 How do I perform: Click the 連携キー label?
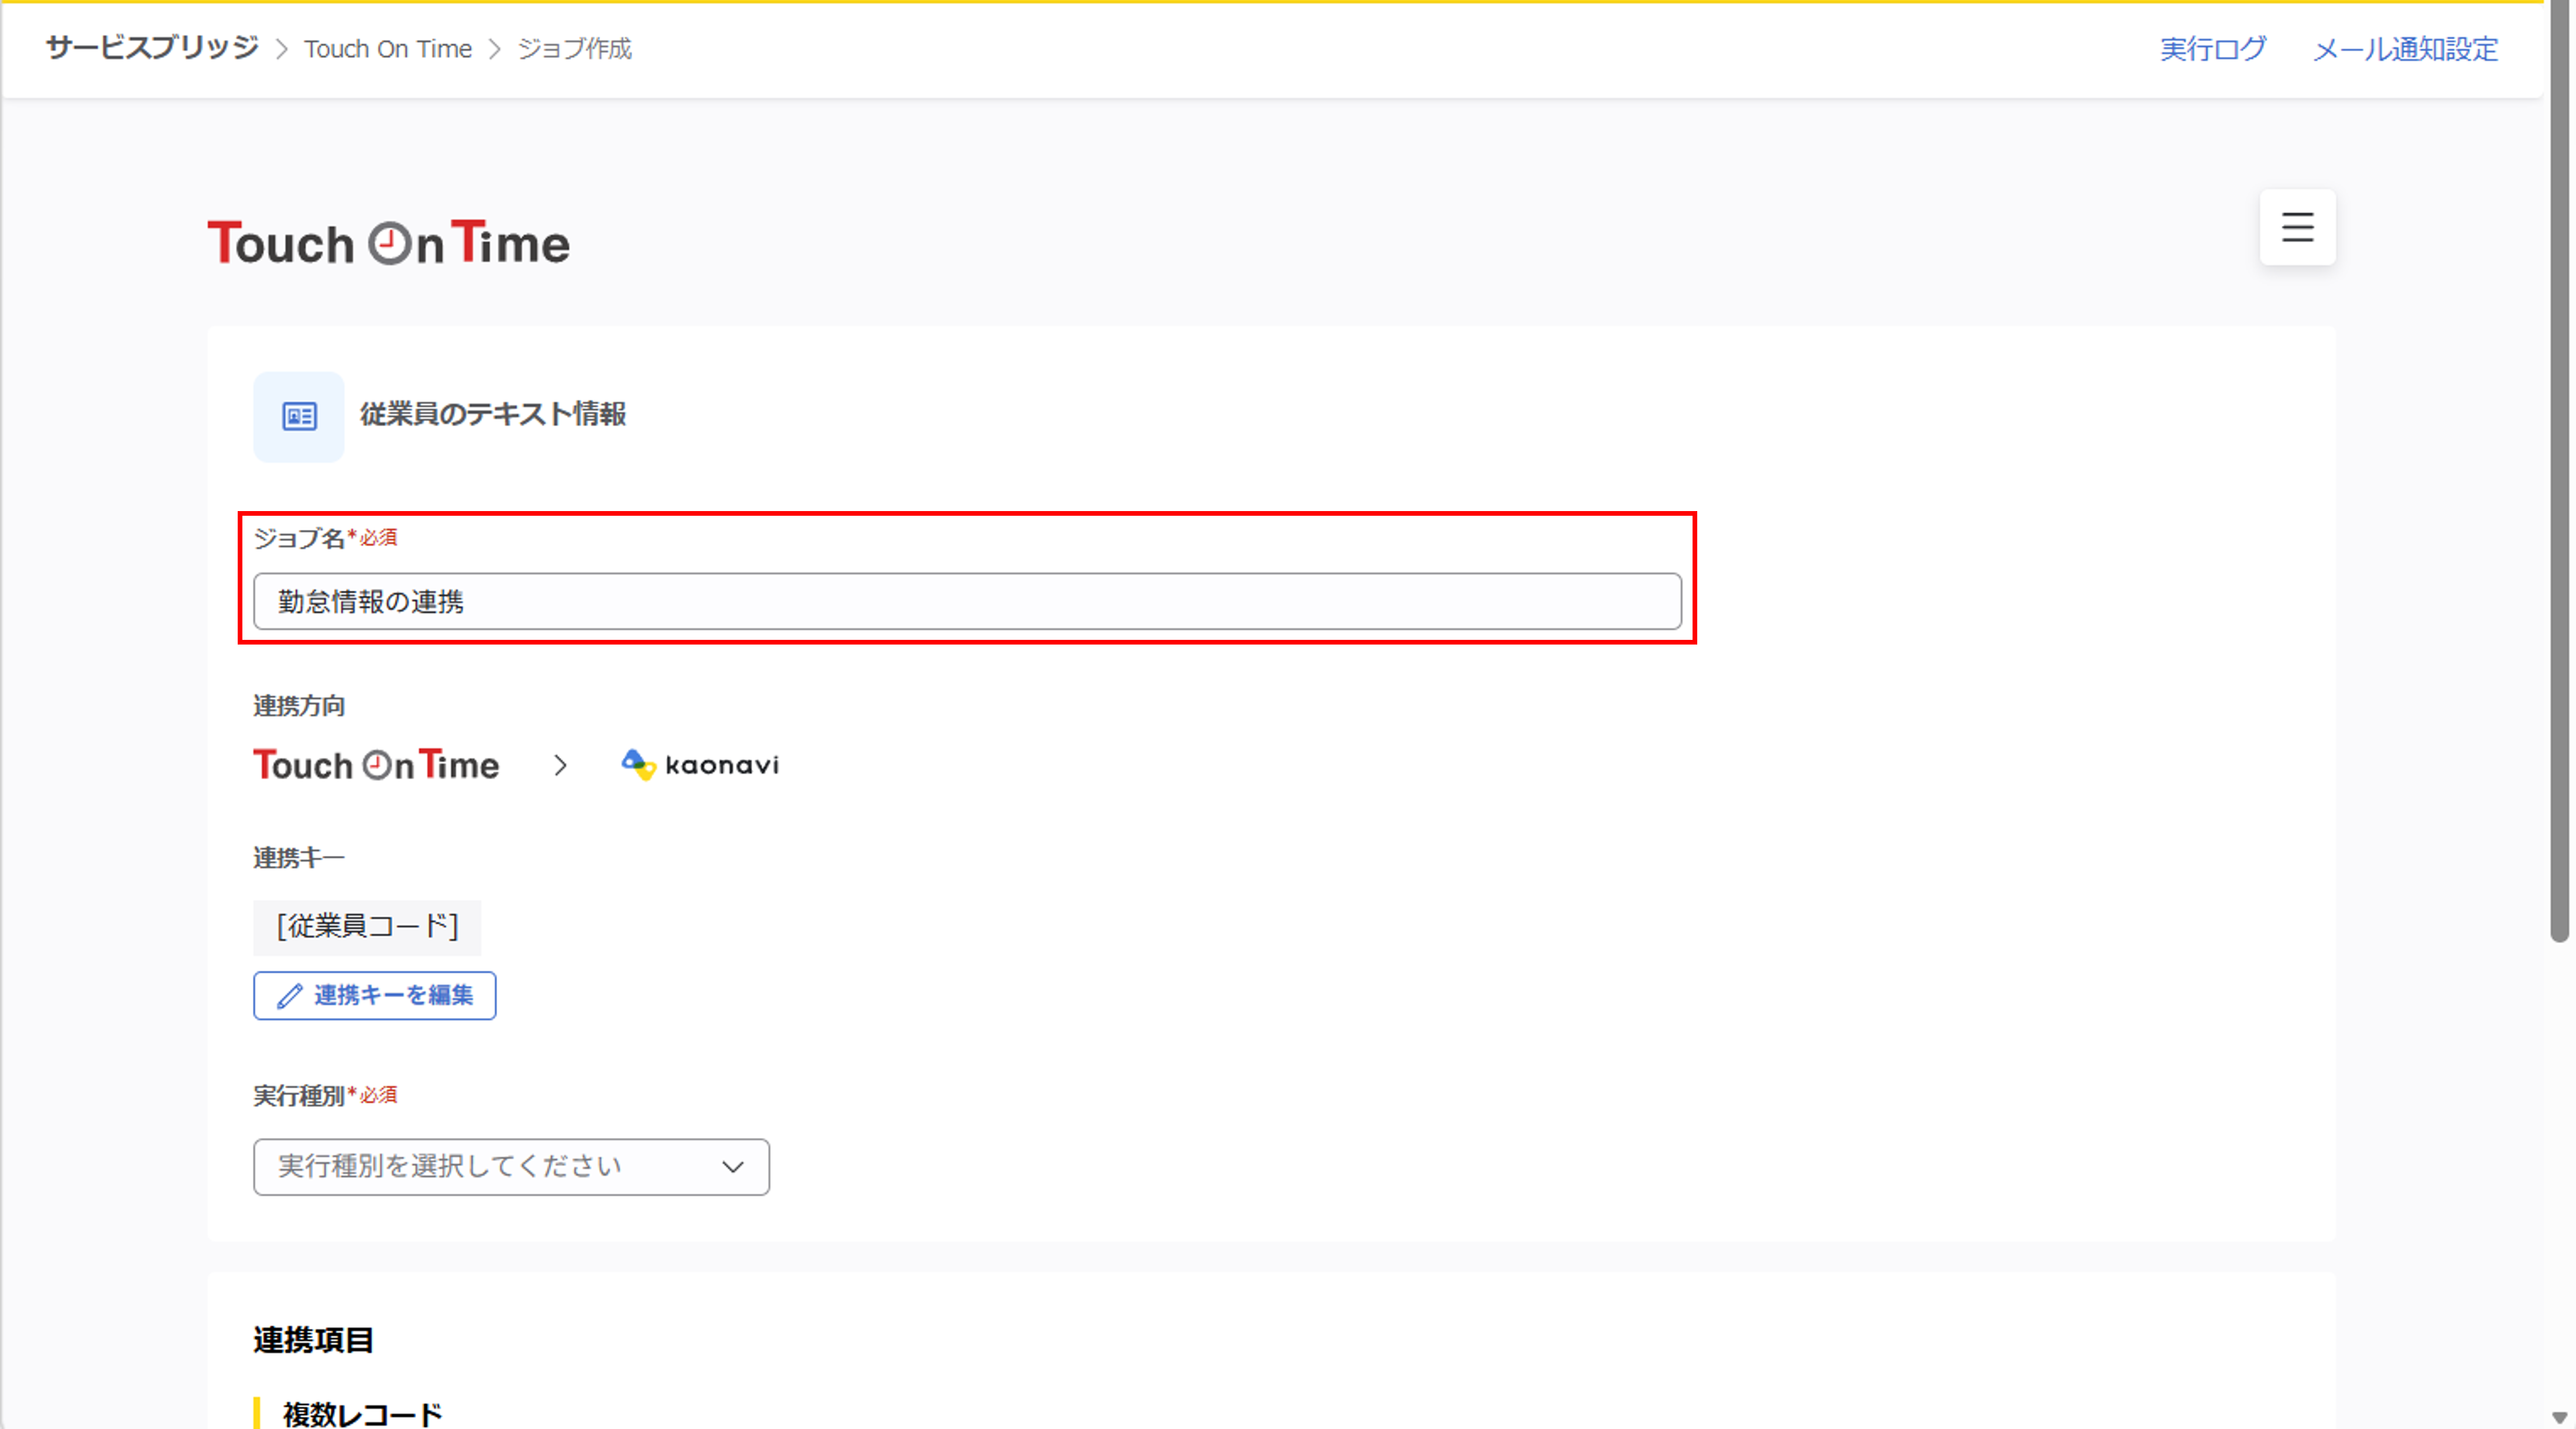[x=299, y=858]
